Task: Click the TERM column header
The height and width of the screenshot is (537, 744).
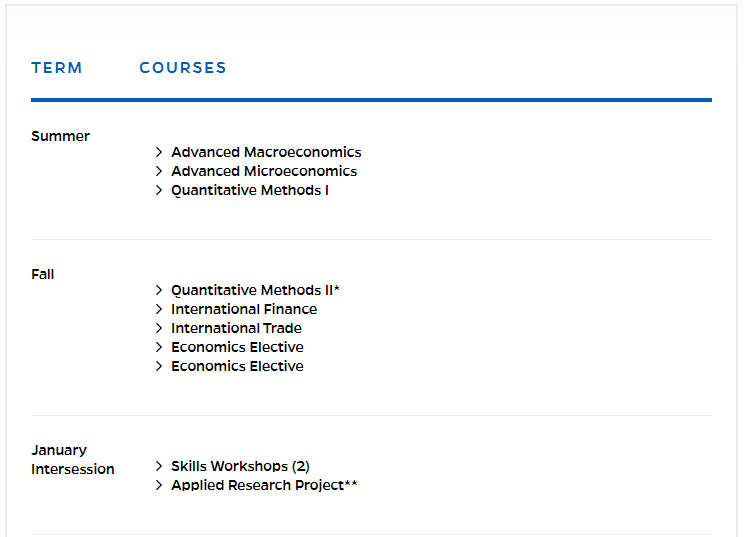Action: (57, 68)
